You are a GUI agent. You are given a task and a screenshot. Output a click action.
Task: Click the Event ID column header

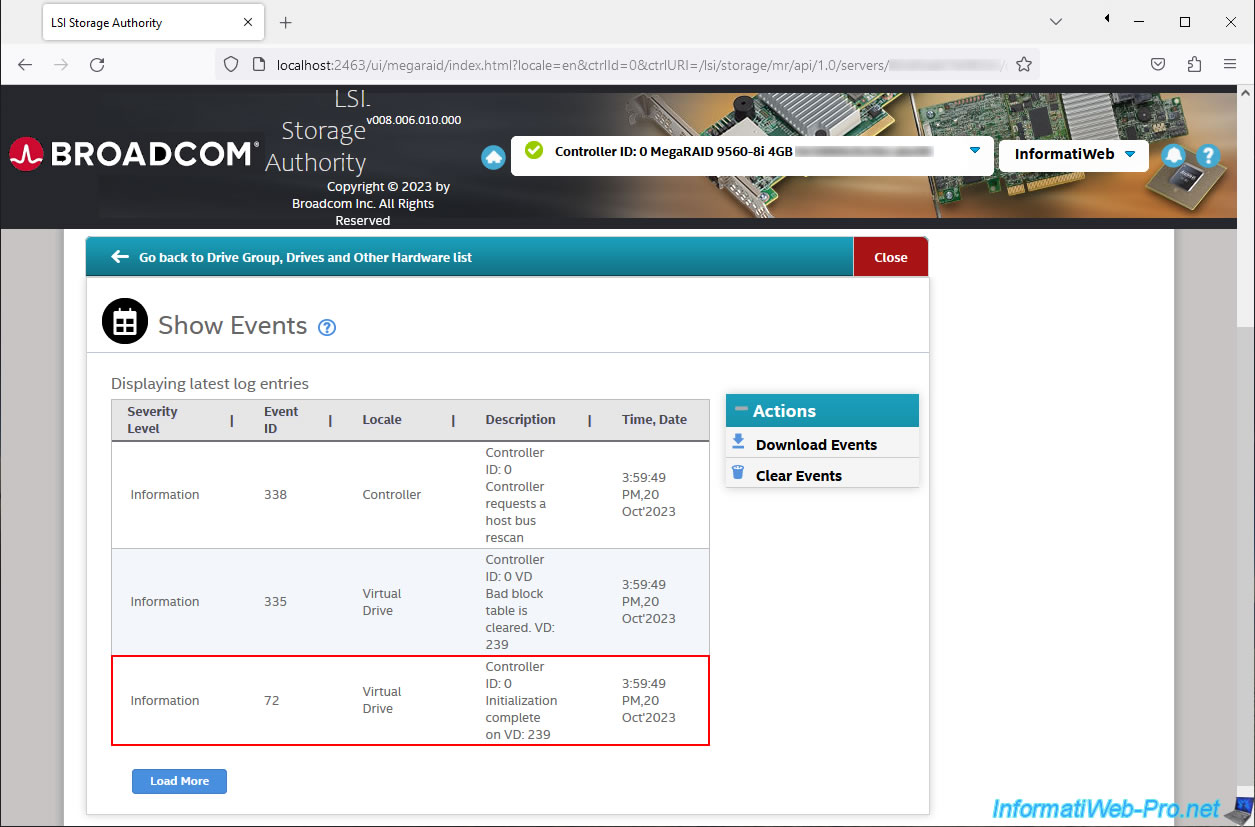pyautogui.click(x=281, y=420)
